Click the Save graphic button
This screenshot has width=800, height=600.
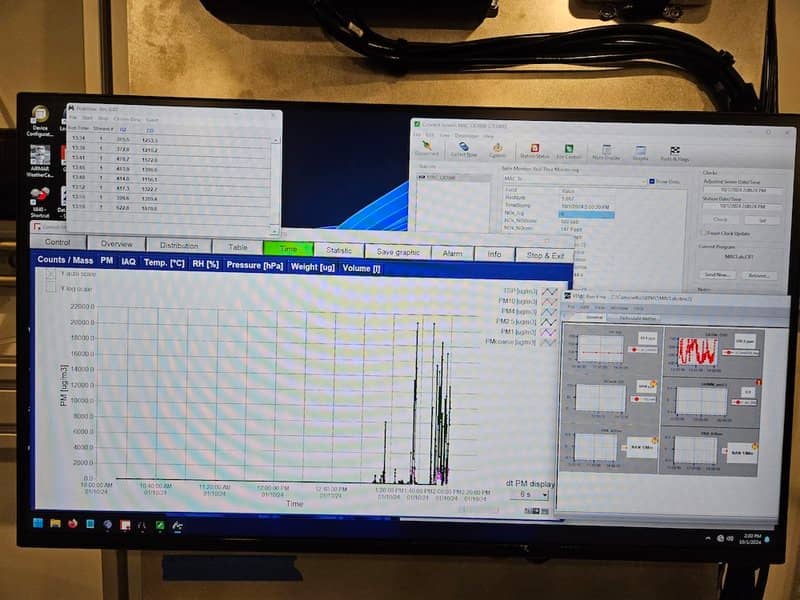398,252
